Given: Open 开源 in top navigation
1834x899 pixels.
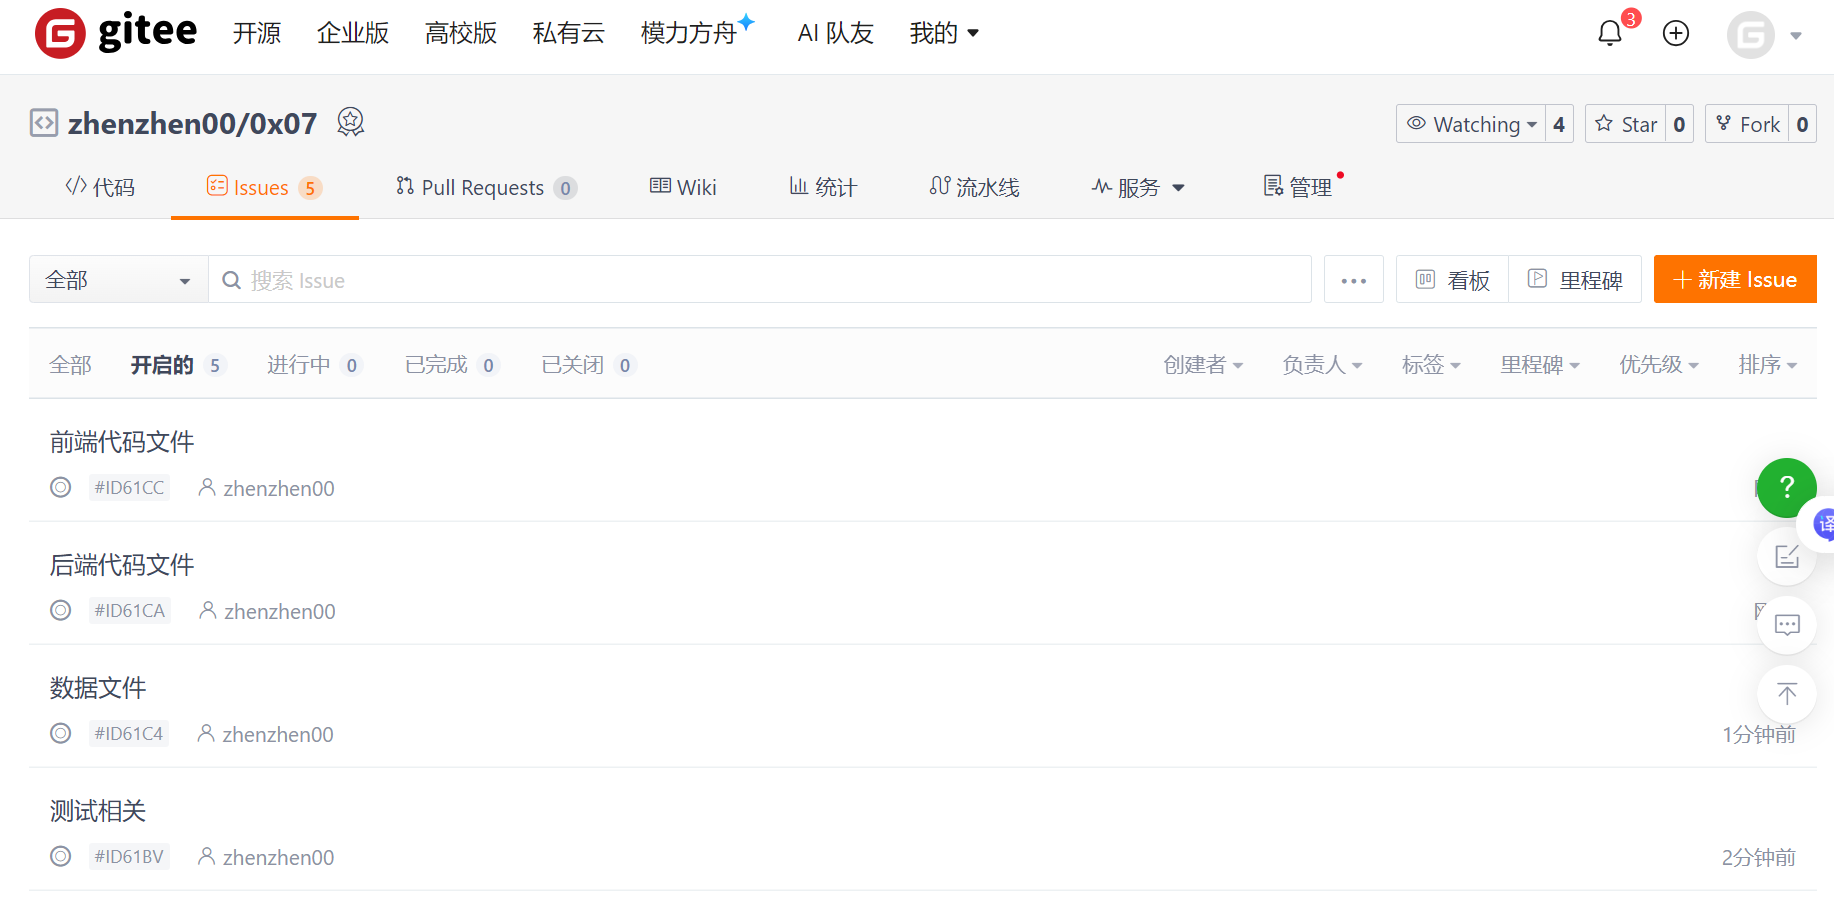Looking at the screenshot, I should click(x=257, y=33).
